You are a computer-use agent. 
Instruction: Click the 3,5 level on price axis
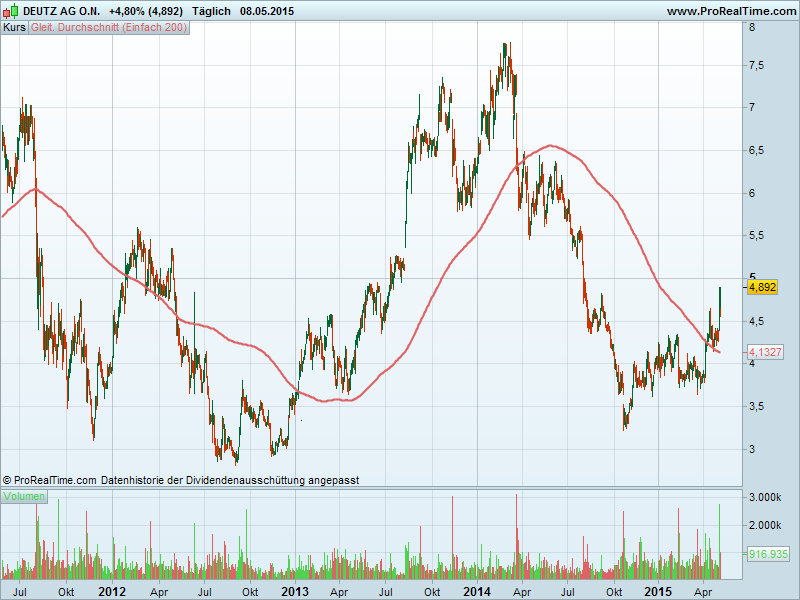point(757,406)
